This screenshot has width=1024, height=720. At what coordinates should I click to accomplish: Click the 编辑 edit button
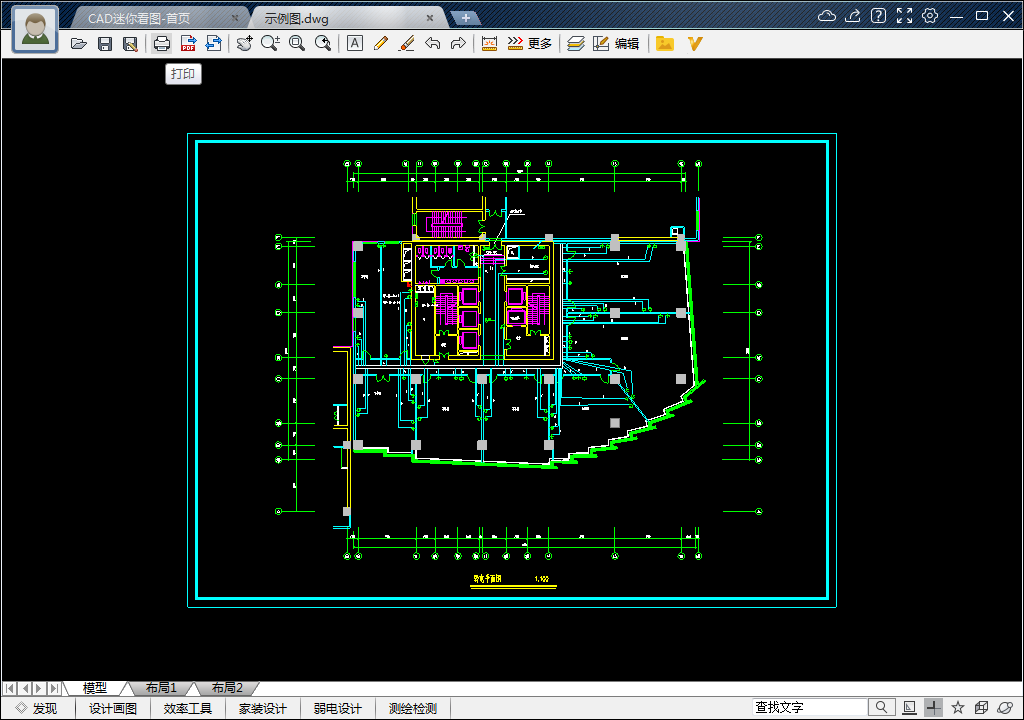pos(616,43)
